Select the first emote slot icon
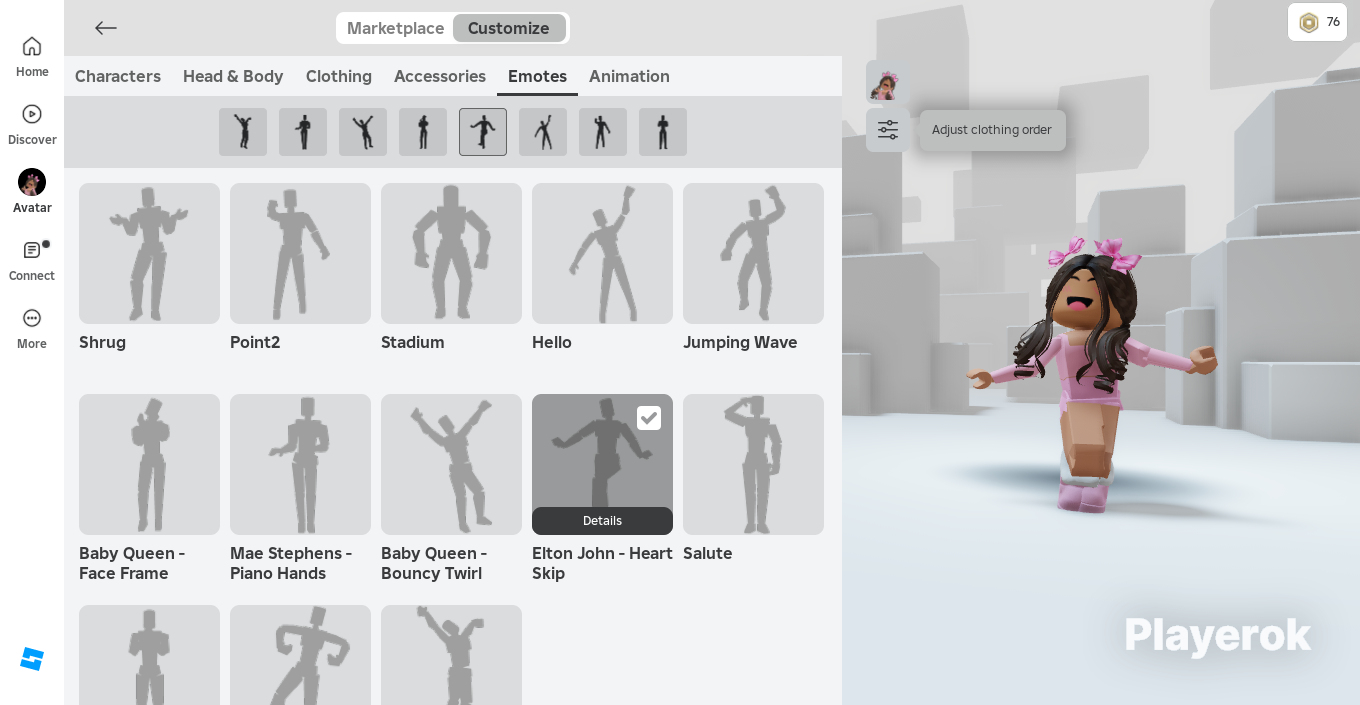Viewport: 1360px width, 705px height. coord(243,132)
